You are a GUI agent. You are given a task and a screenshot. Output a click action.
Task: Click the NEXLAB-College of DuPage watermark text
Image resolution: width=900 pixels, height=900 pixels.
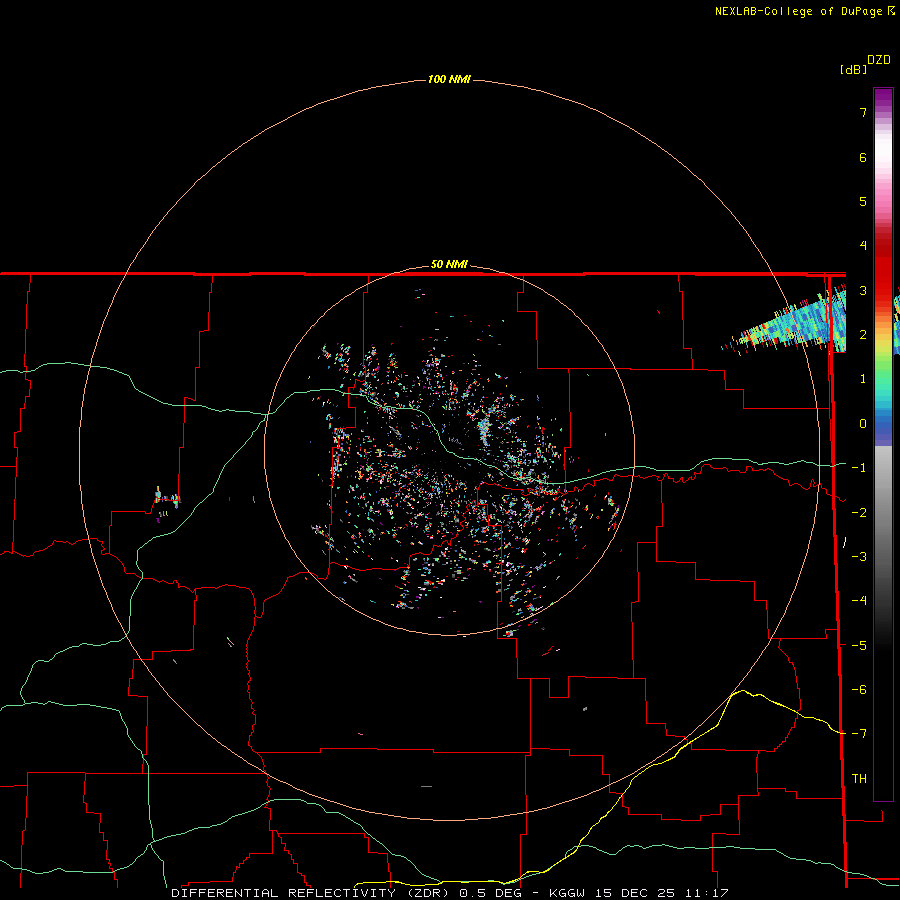pos(804,11)
